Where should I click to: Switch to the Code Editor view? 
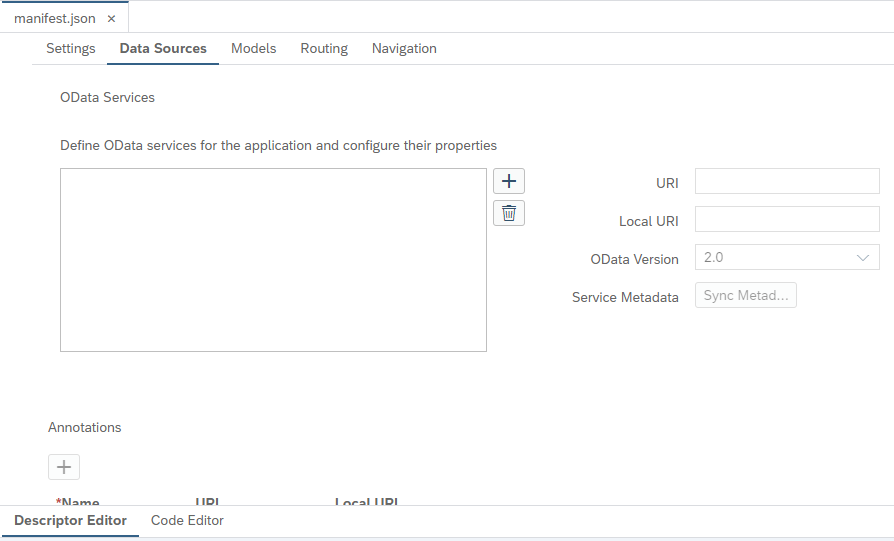click(x=187, y=520)
